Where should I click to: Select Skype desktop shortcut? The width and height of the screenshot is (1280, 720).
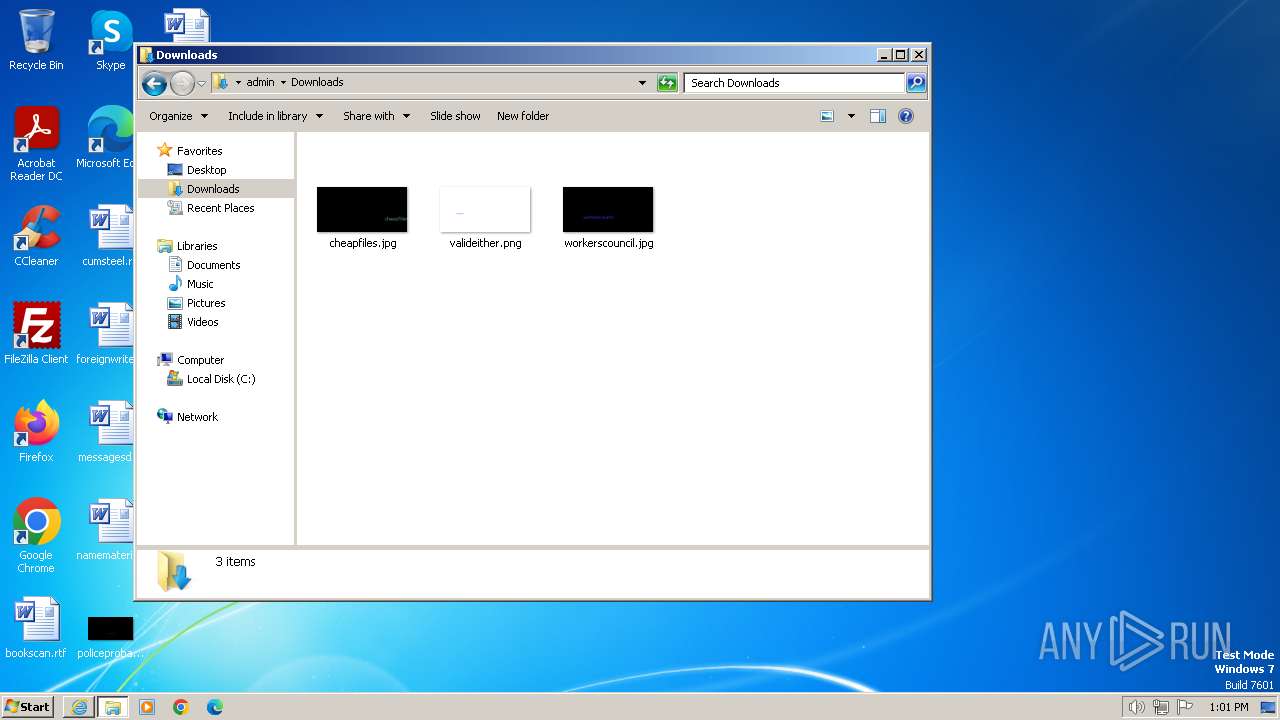pyautogui.click(x=110, y=40)
